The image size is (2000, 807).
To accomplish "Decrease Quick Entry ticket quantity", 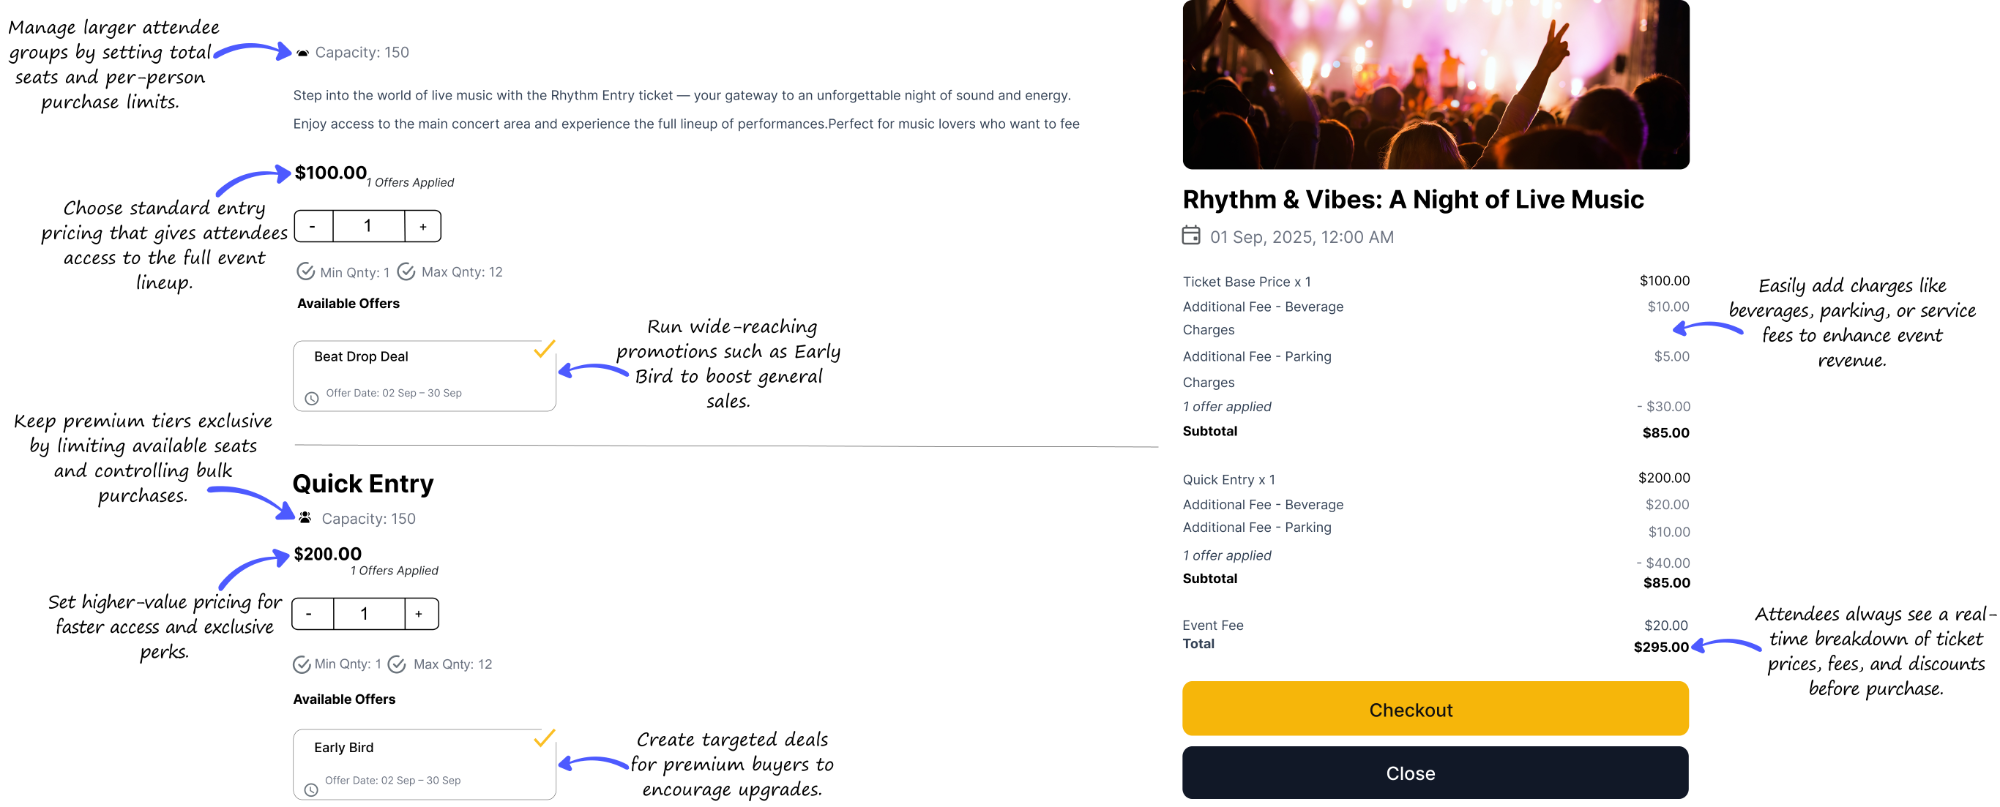I will click(310, 614).
